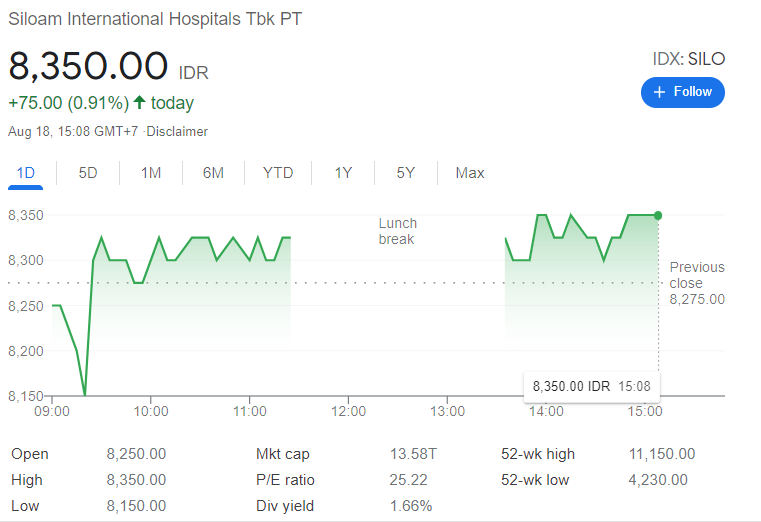Click the Lunch break label on chart

click(397, 231)
